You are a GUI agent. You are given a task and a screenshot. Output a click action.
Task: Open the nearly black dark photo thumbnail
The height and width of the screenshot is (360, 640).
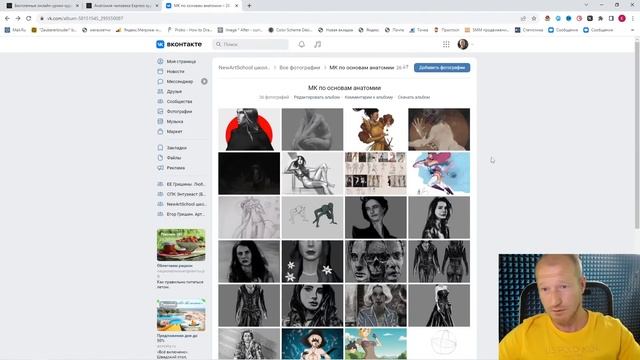pos(249,173)
